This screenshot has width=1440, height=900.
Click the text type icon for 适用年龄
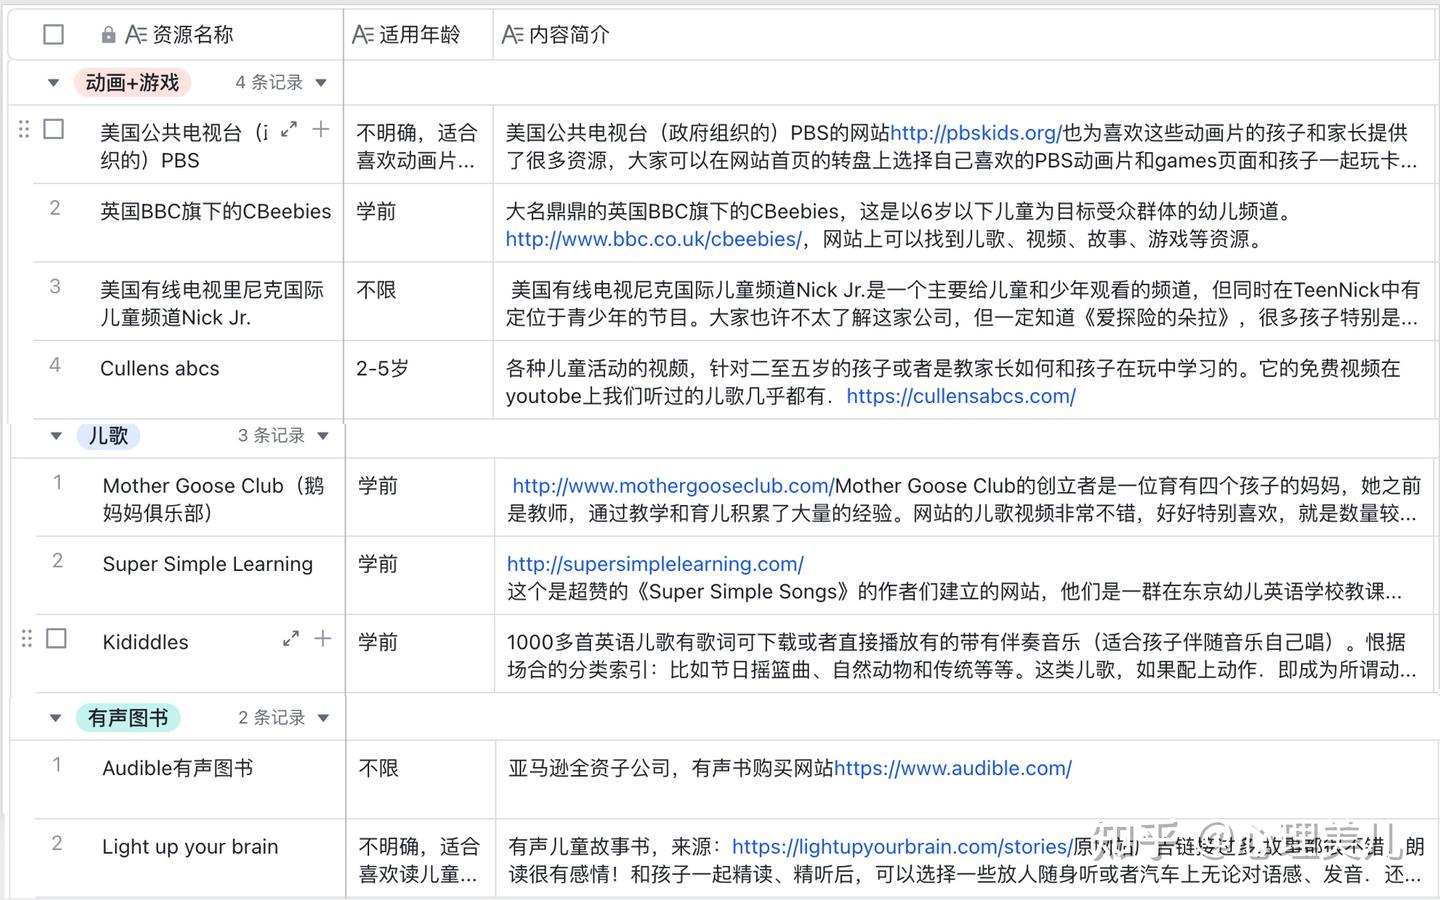[363, 35]
